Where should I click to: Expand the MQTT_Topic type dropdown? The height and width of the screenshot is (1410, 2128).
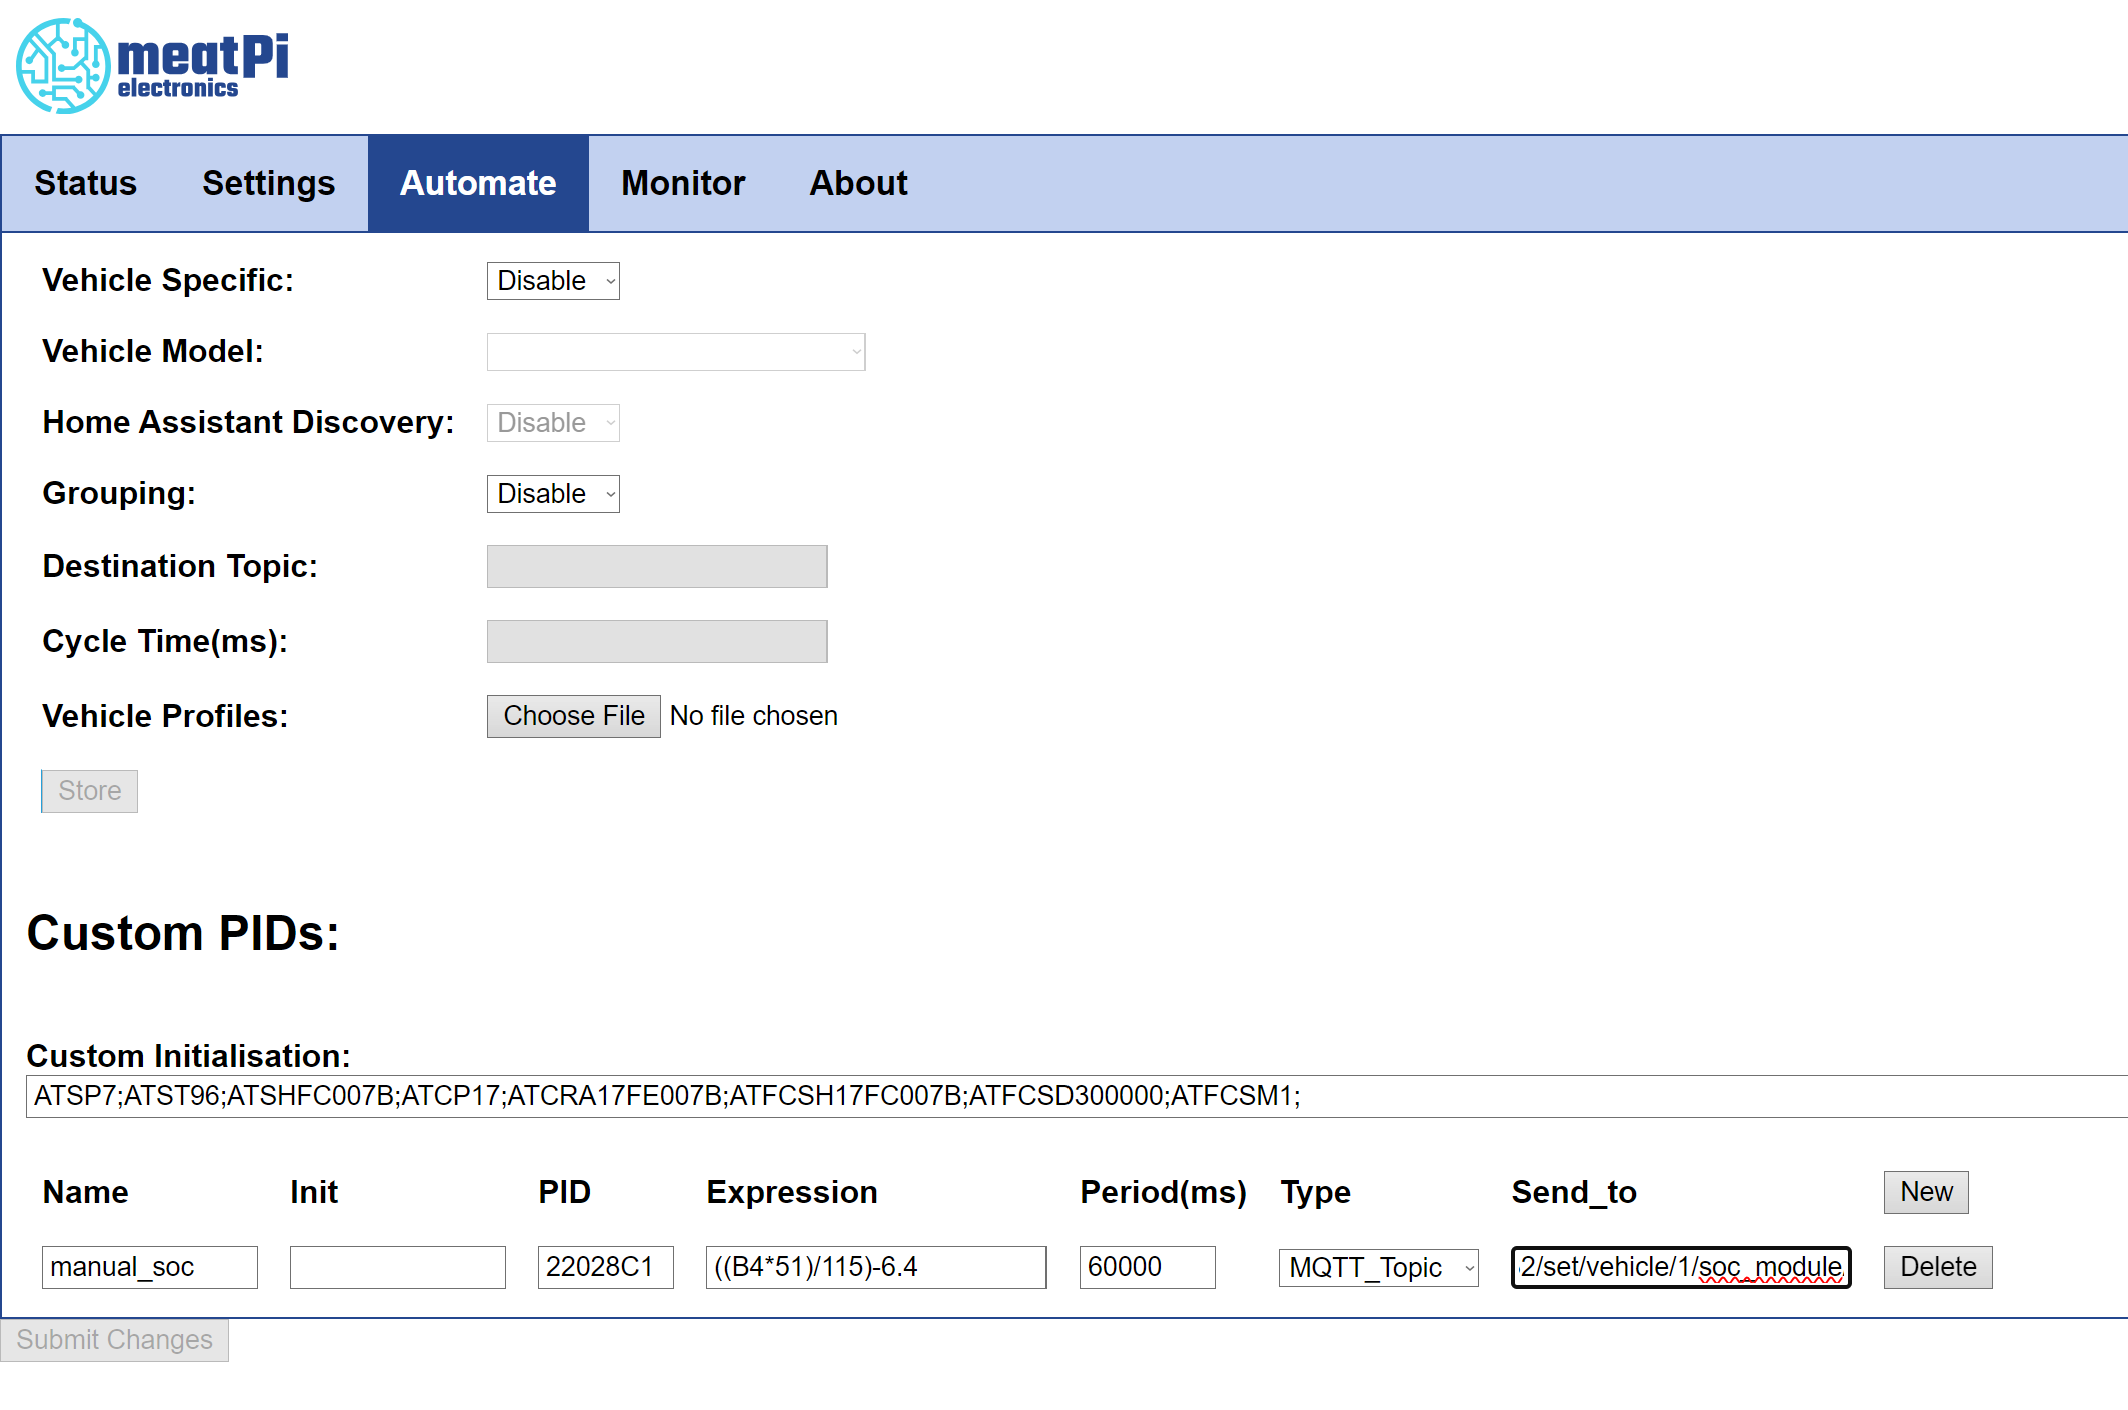pos(1378,1268)
